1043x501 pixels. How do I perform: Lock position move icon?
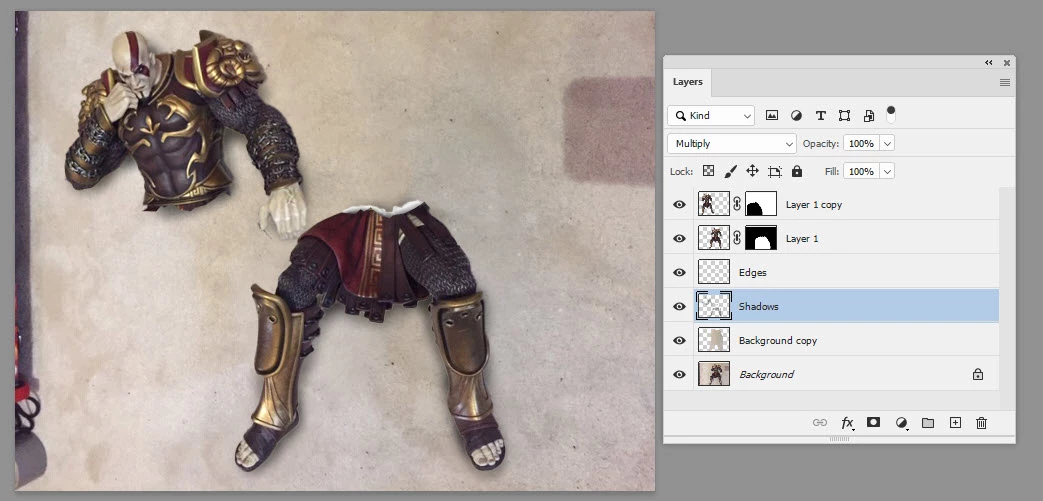[752, 171]
